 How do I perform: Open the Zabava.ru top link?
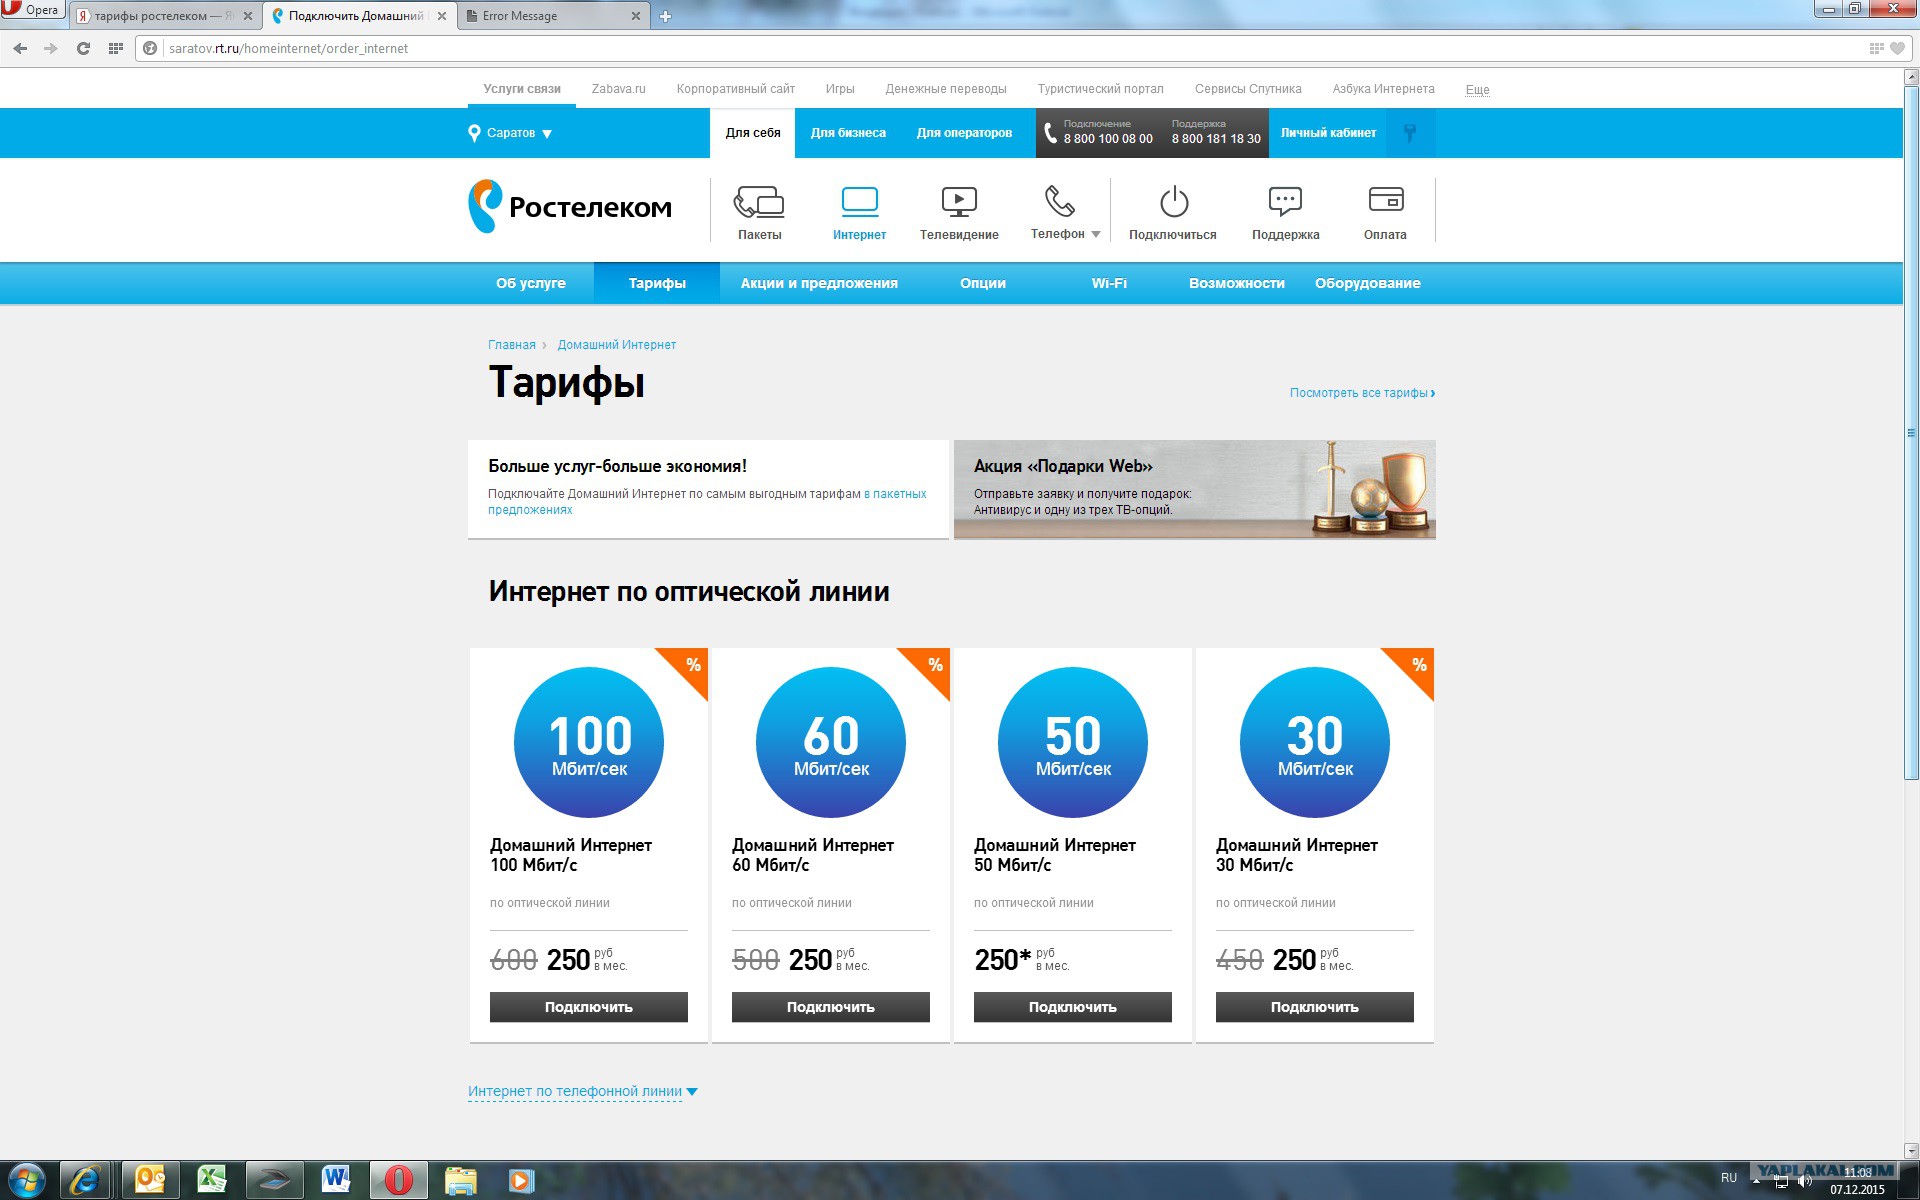pyautogui.click(x=618, y=89)
